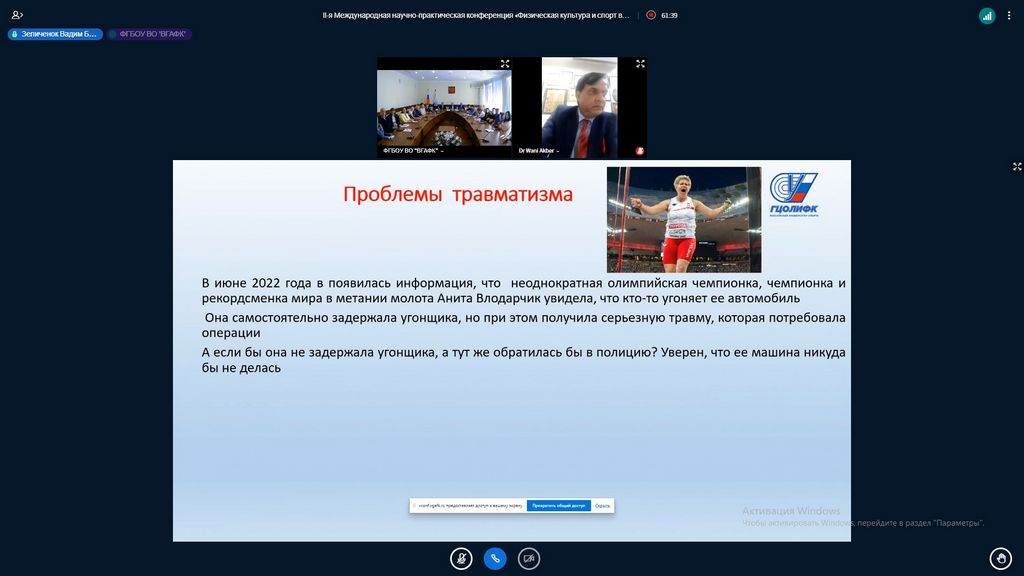Open the three-dot options menu

[x=1011, y=15]
